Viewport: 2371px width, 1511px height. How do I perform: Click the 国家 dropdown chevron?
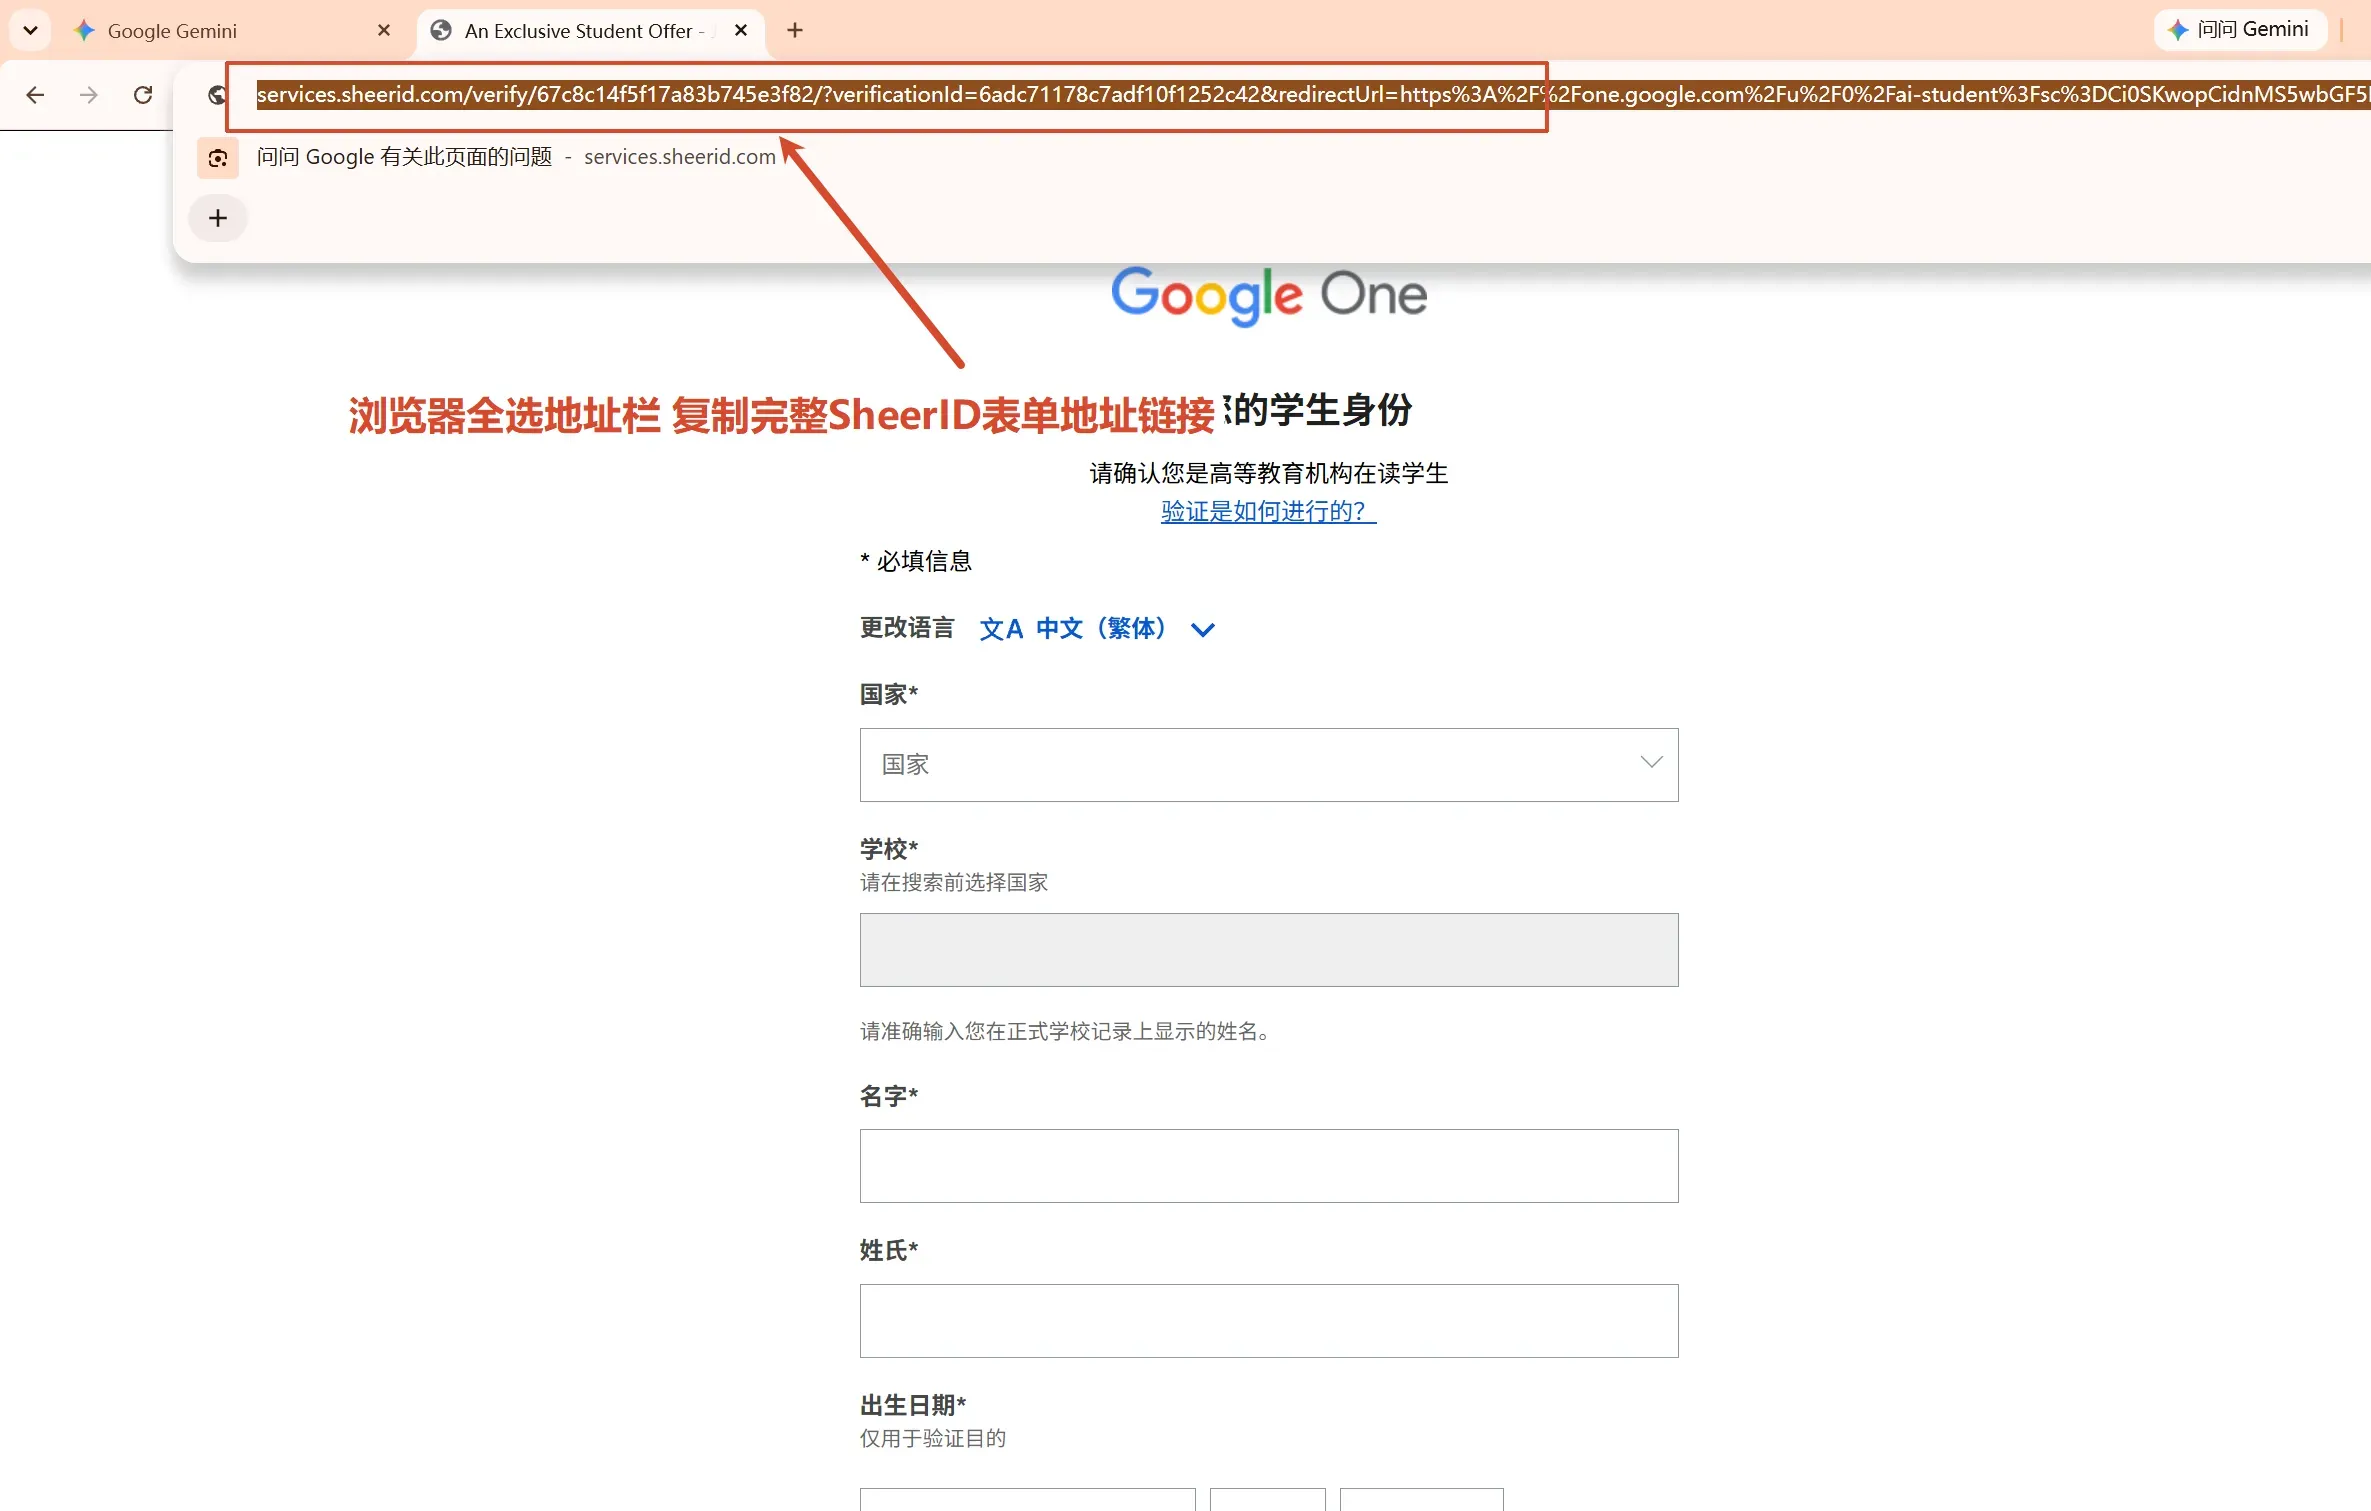click(1651, 763)
